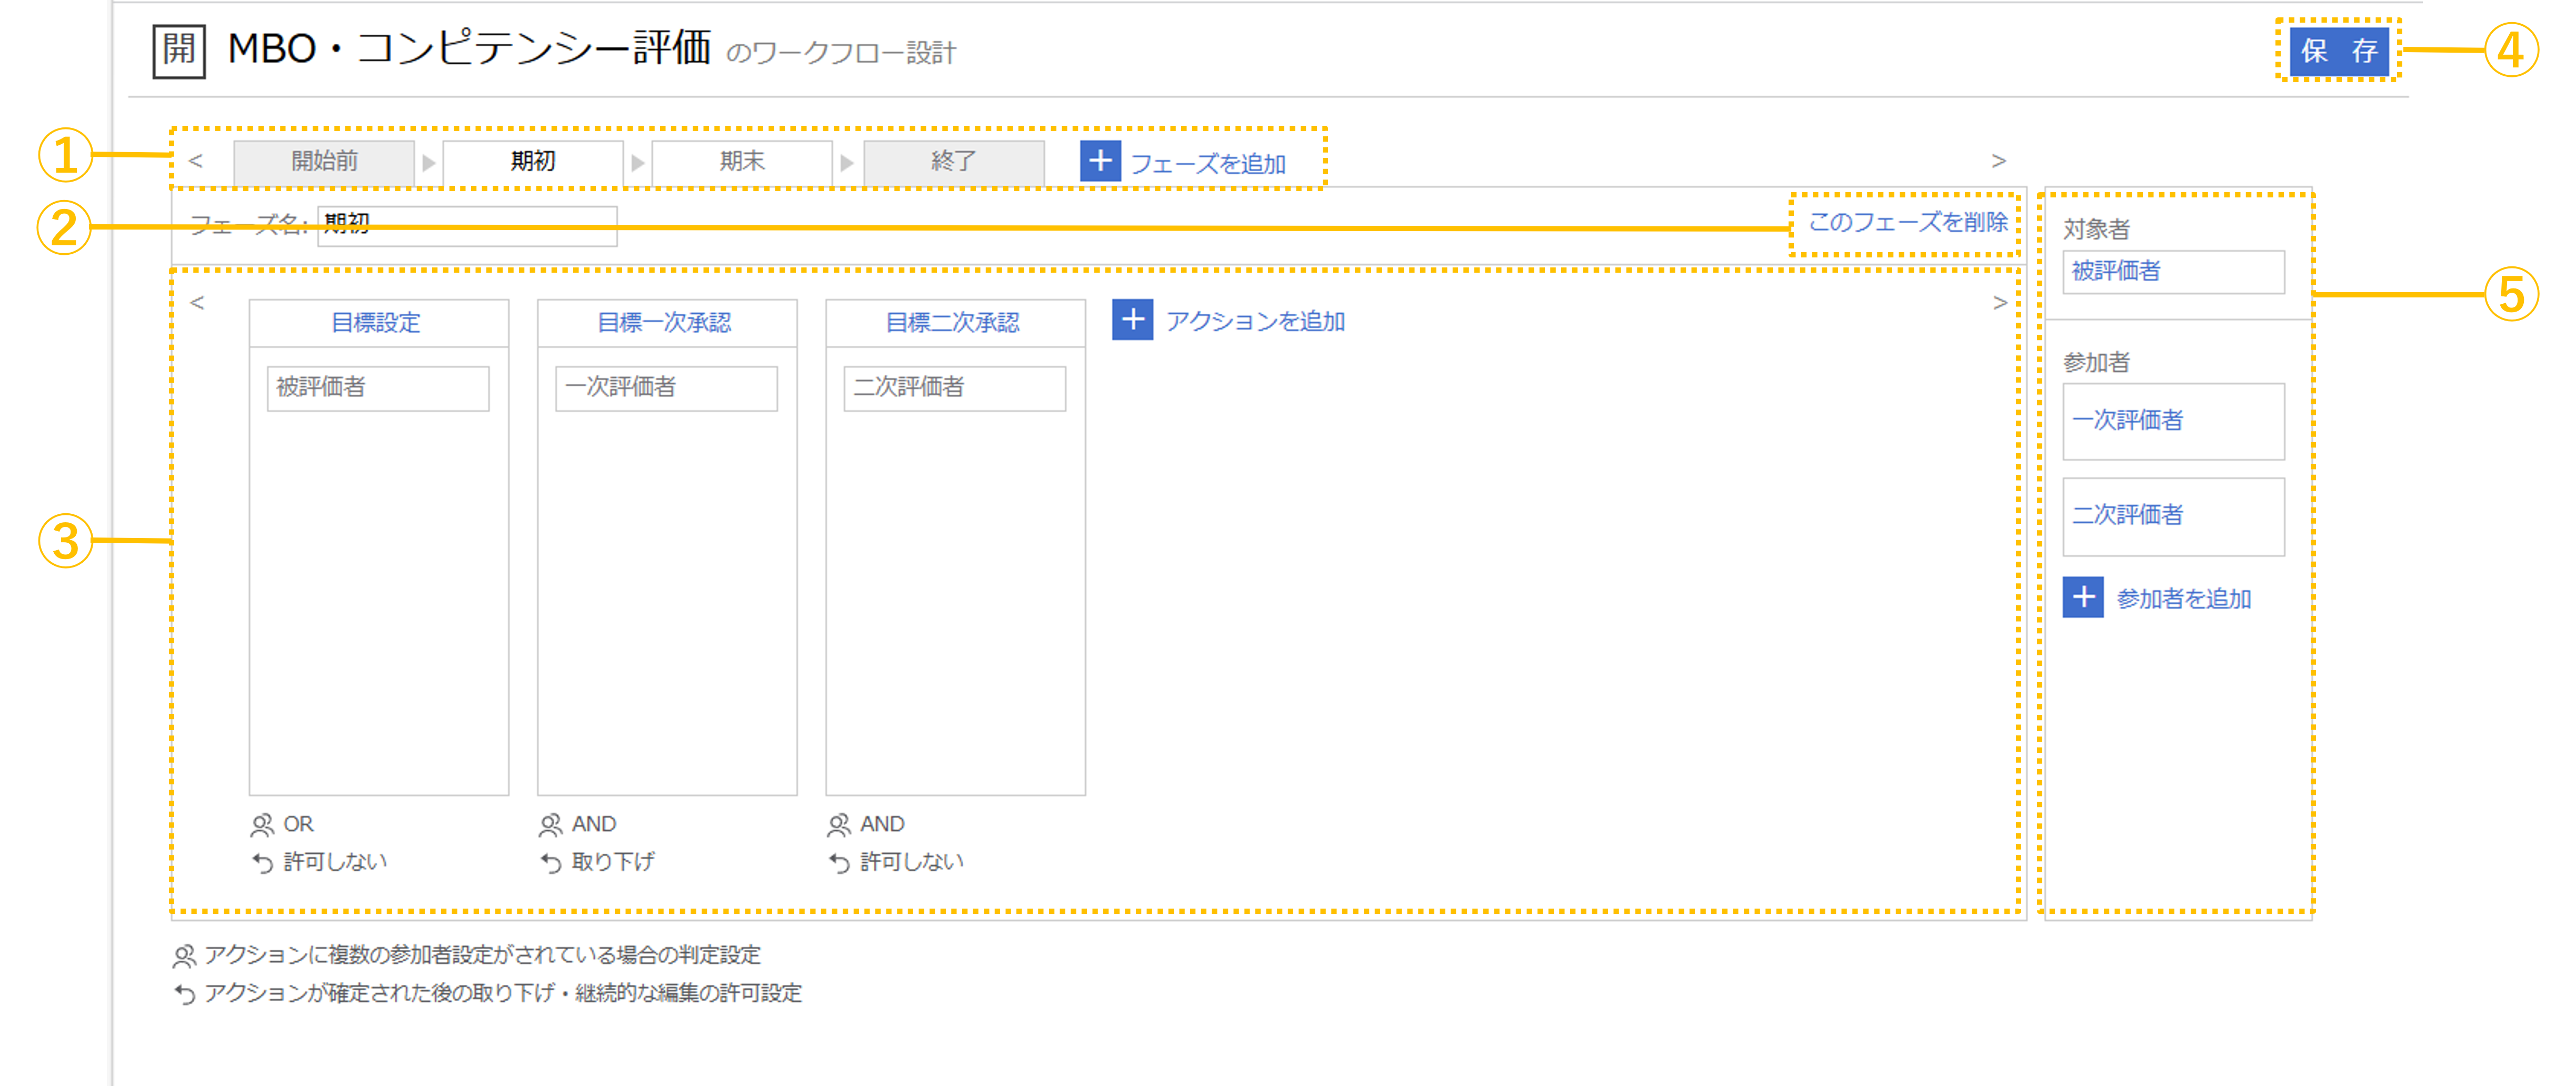Click the OR judgment setting text
The width and height of the screenshot is (2576, 1086).
click(298, 824)
